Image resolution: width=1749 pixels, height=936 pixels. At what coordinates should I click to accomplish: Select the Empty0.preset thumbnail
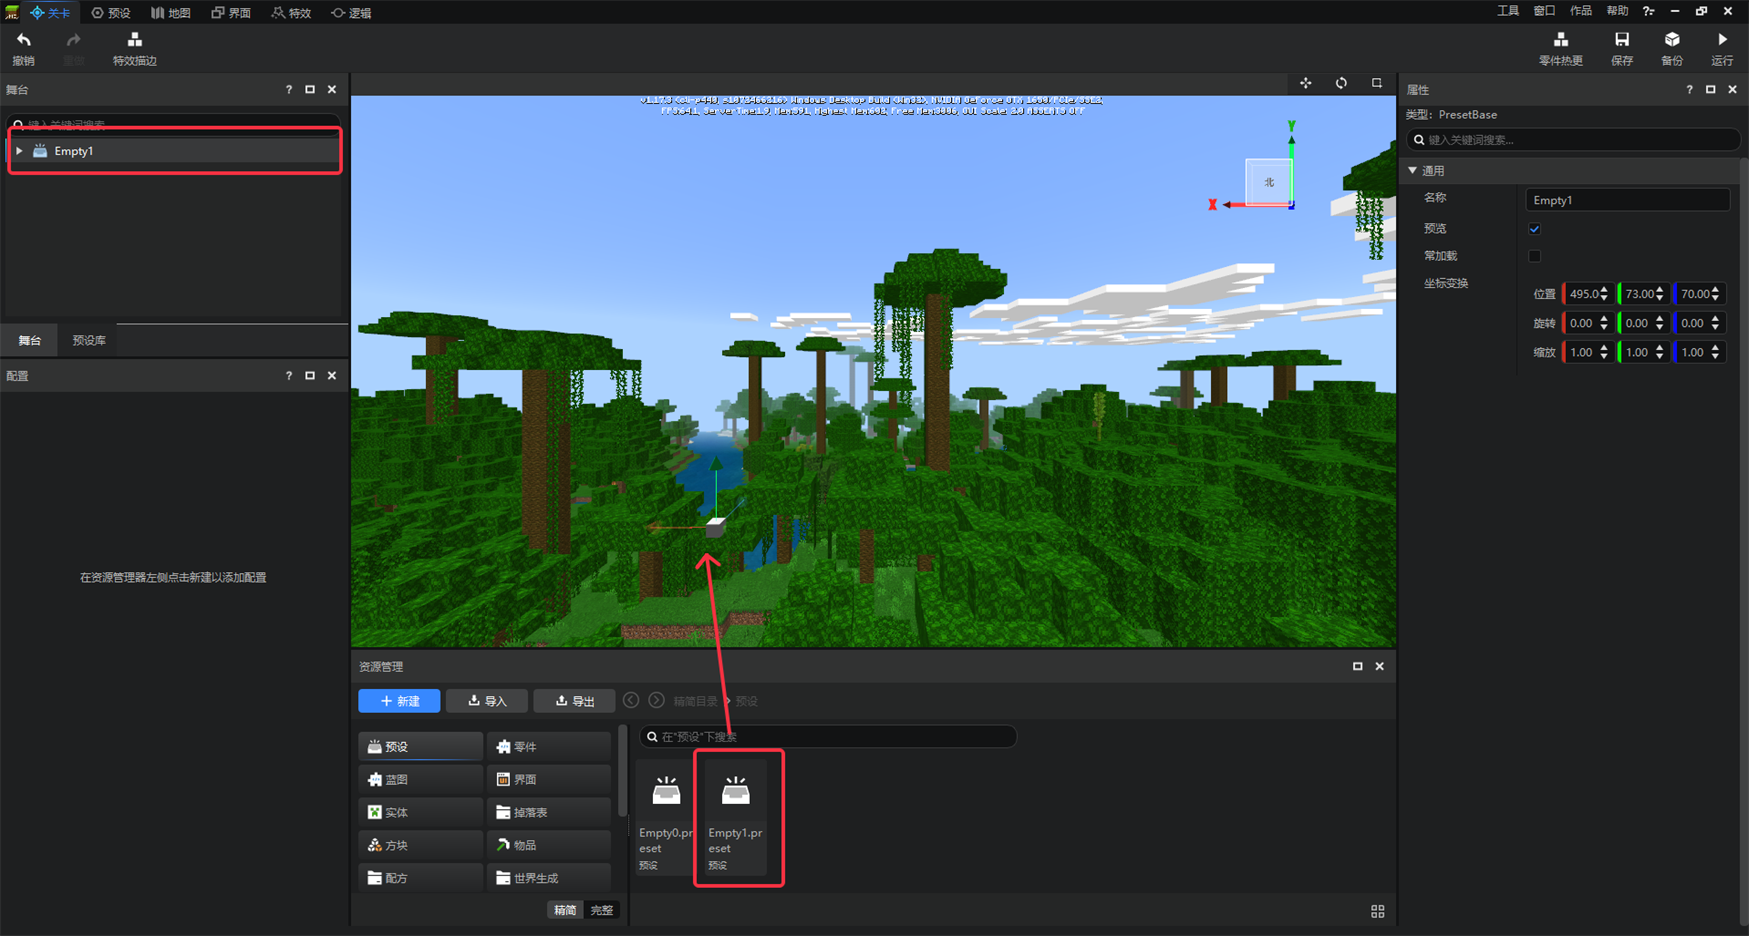point(666,817)
